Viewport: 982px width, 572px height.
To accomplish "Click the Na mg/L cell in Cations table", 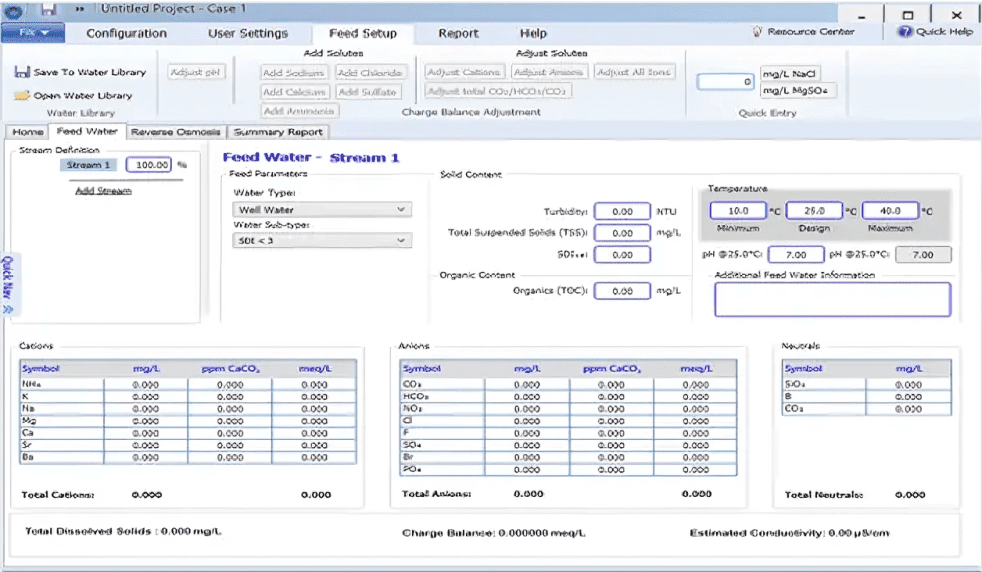I will coord(145,408).
